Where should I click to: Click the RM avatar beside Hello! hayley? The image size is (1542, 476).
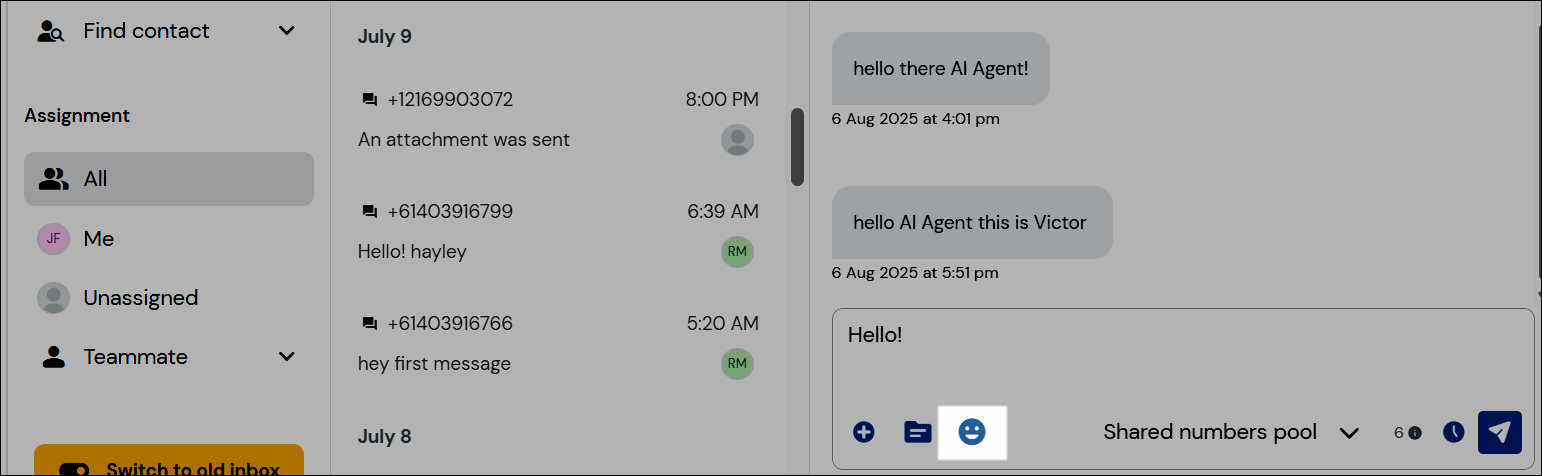click(737, 252)
